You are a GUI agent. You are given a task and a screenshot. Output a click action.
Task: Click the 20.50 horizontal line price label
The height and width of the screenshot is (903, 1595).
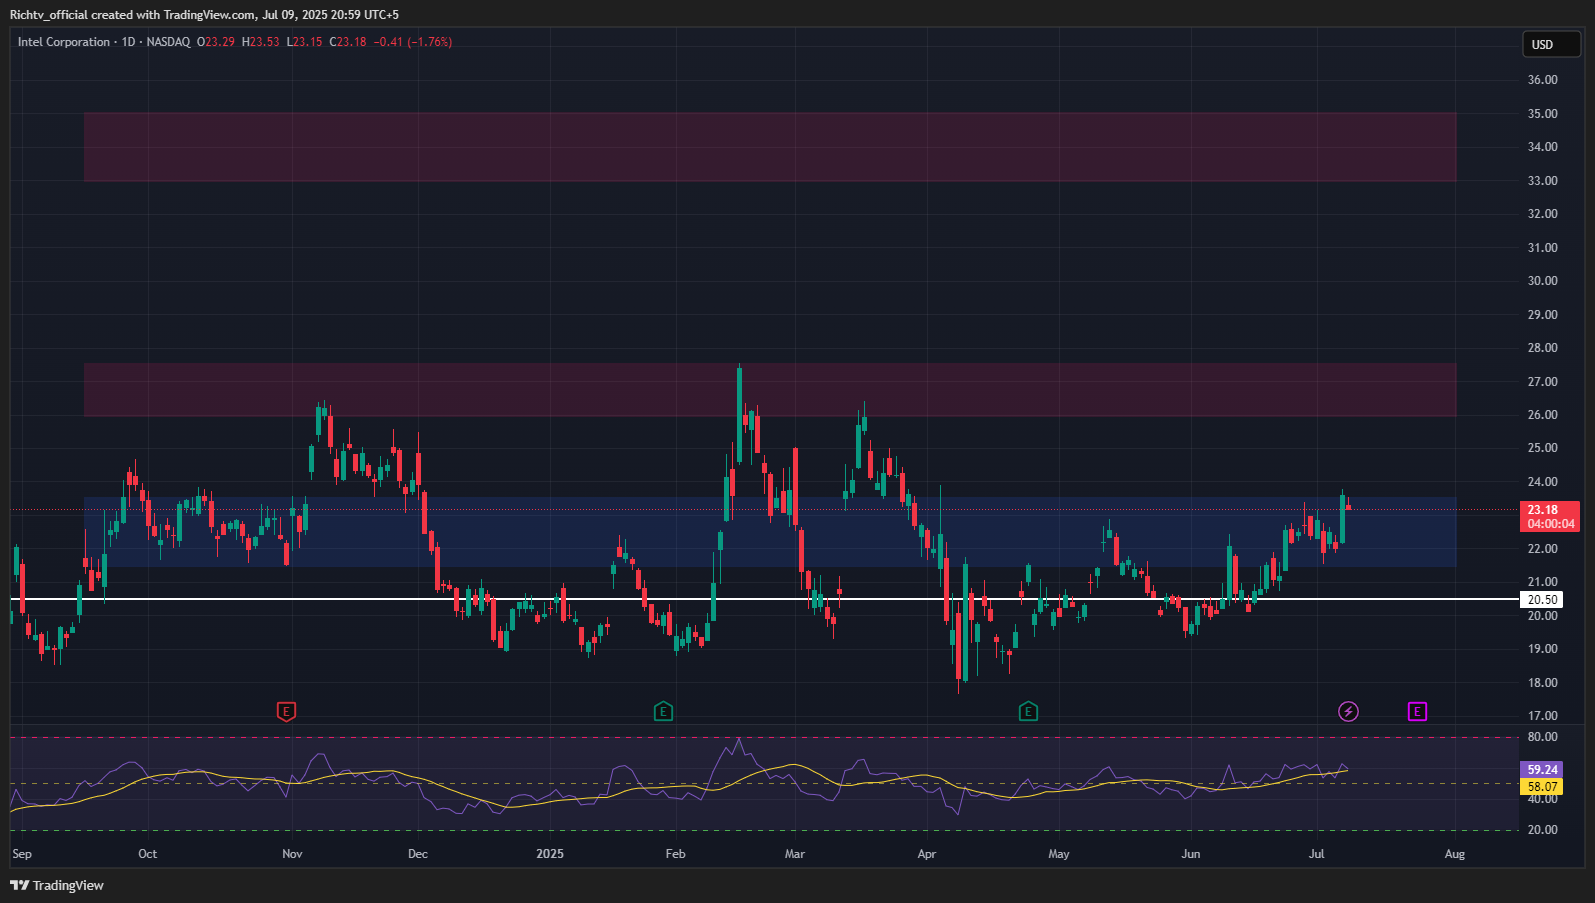pos(1541,600)
